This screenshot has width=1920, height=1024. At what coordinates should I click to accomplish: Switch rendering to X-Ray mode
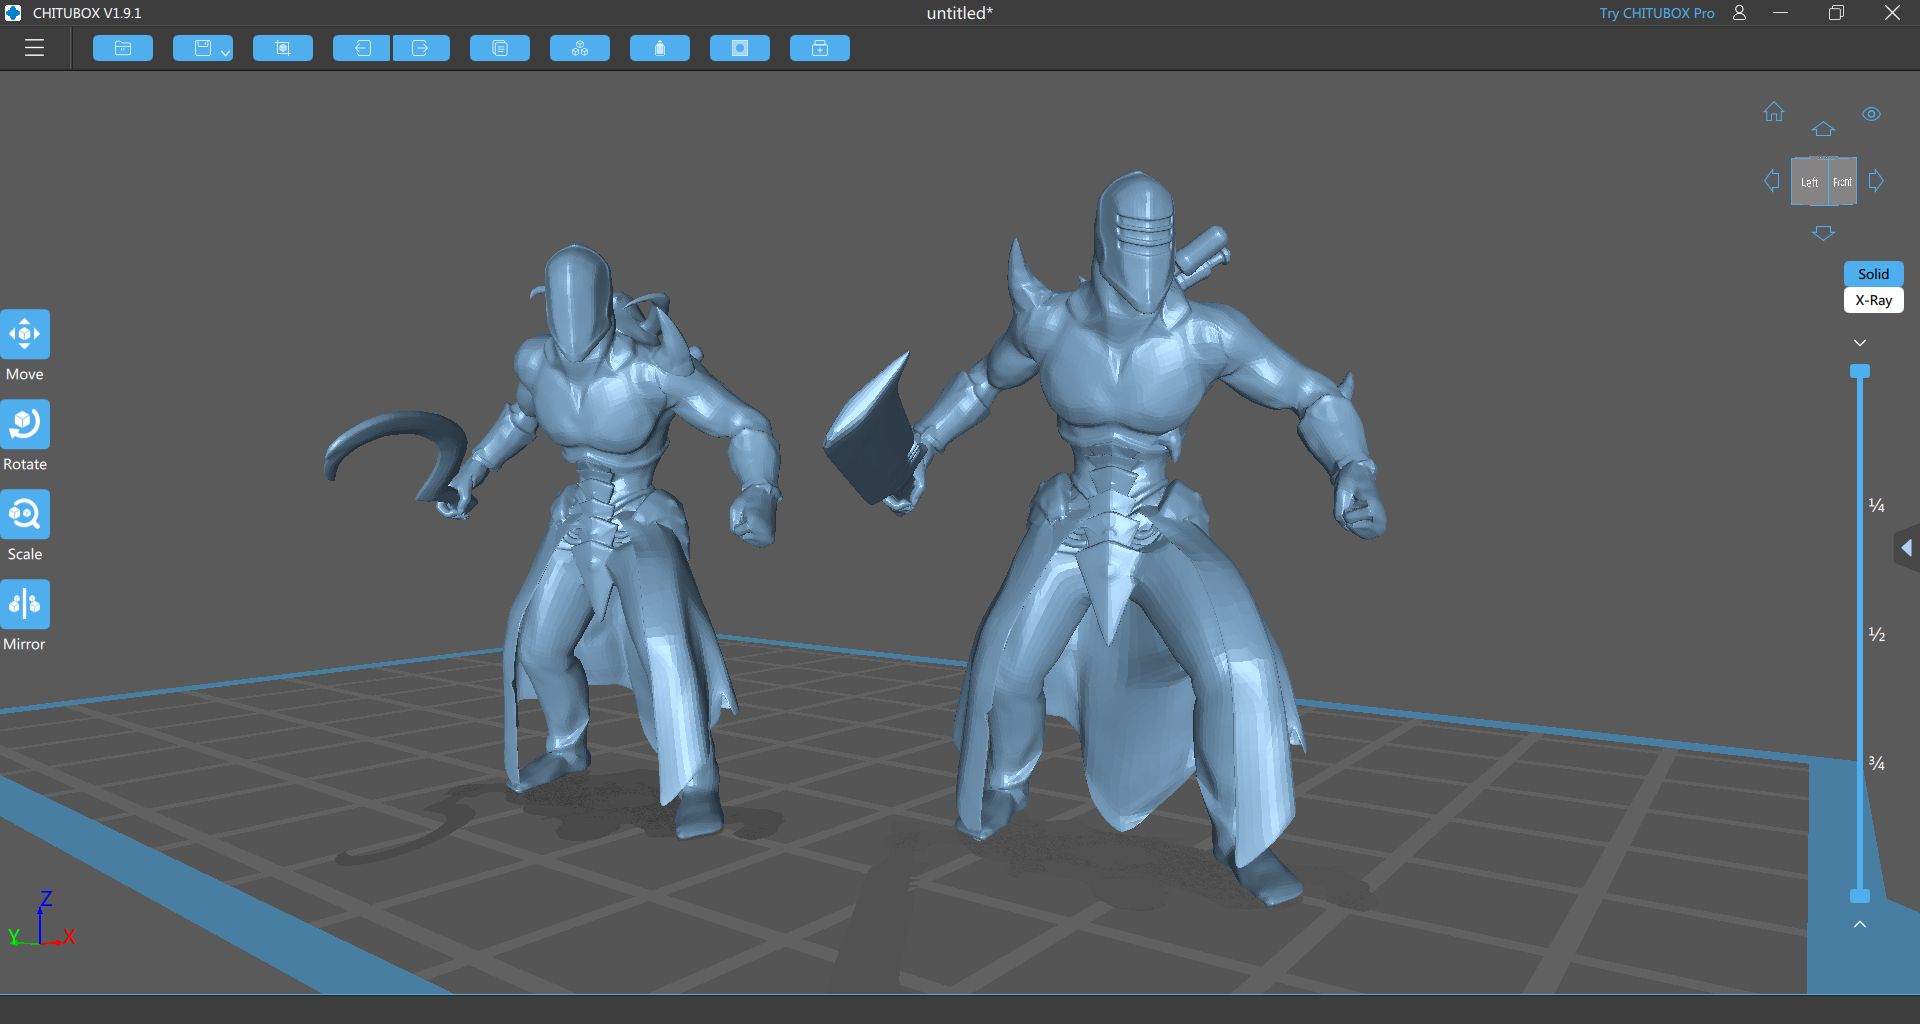(x=1872, y=300)
